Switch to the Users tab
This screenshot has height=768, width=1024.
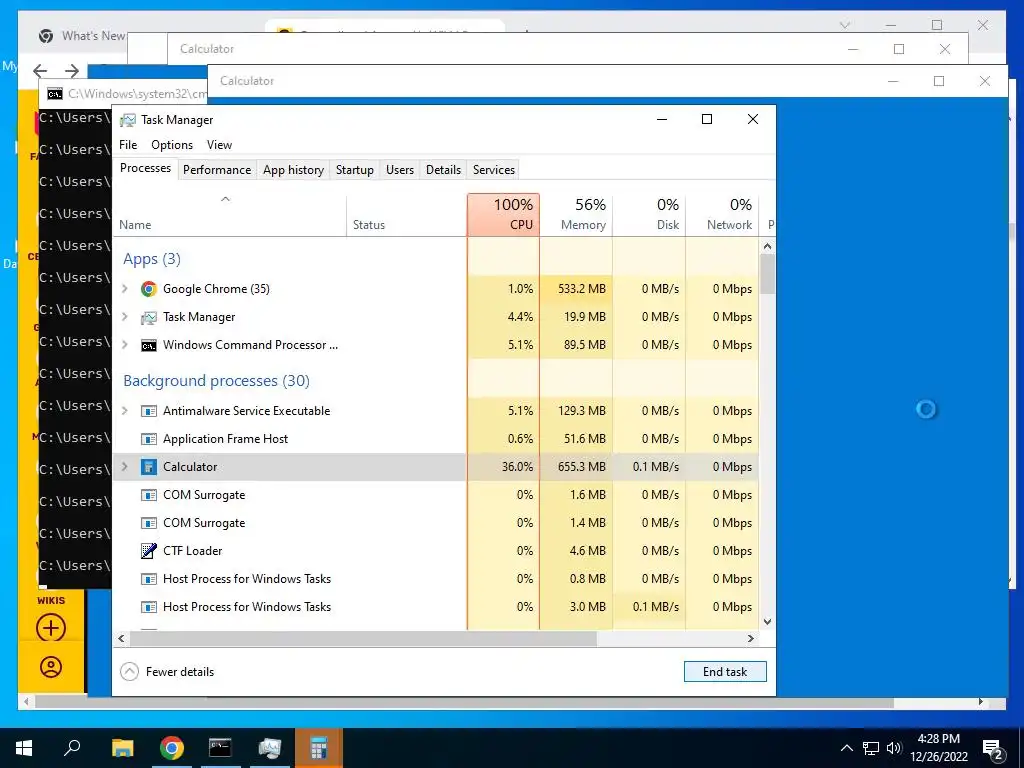pyautogui.click(x=400, y=170)
